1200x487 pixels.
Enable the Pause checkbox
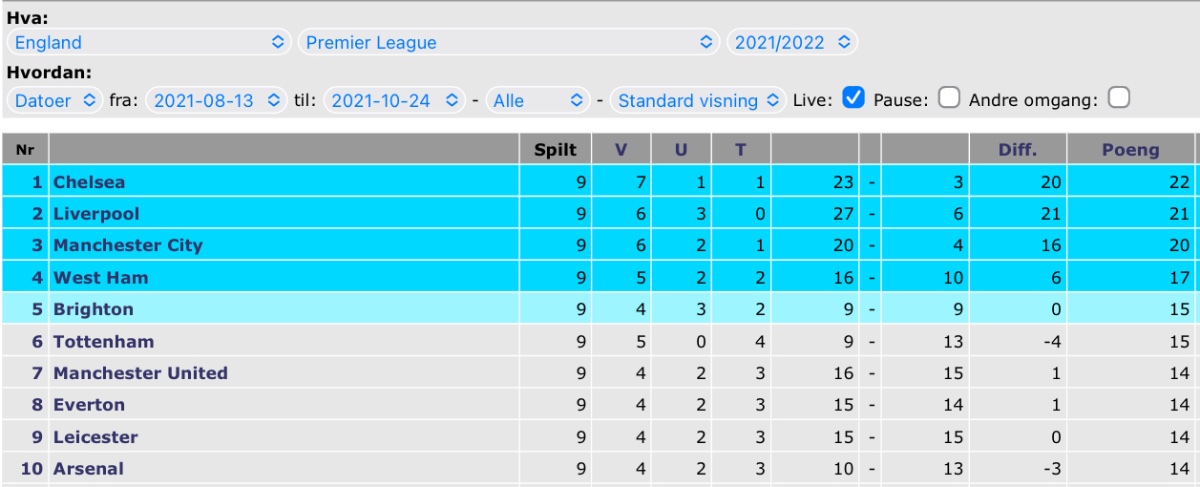[x=949, y=98]
